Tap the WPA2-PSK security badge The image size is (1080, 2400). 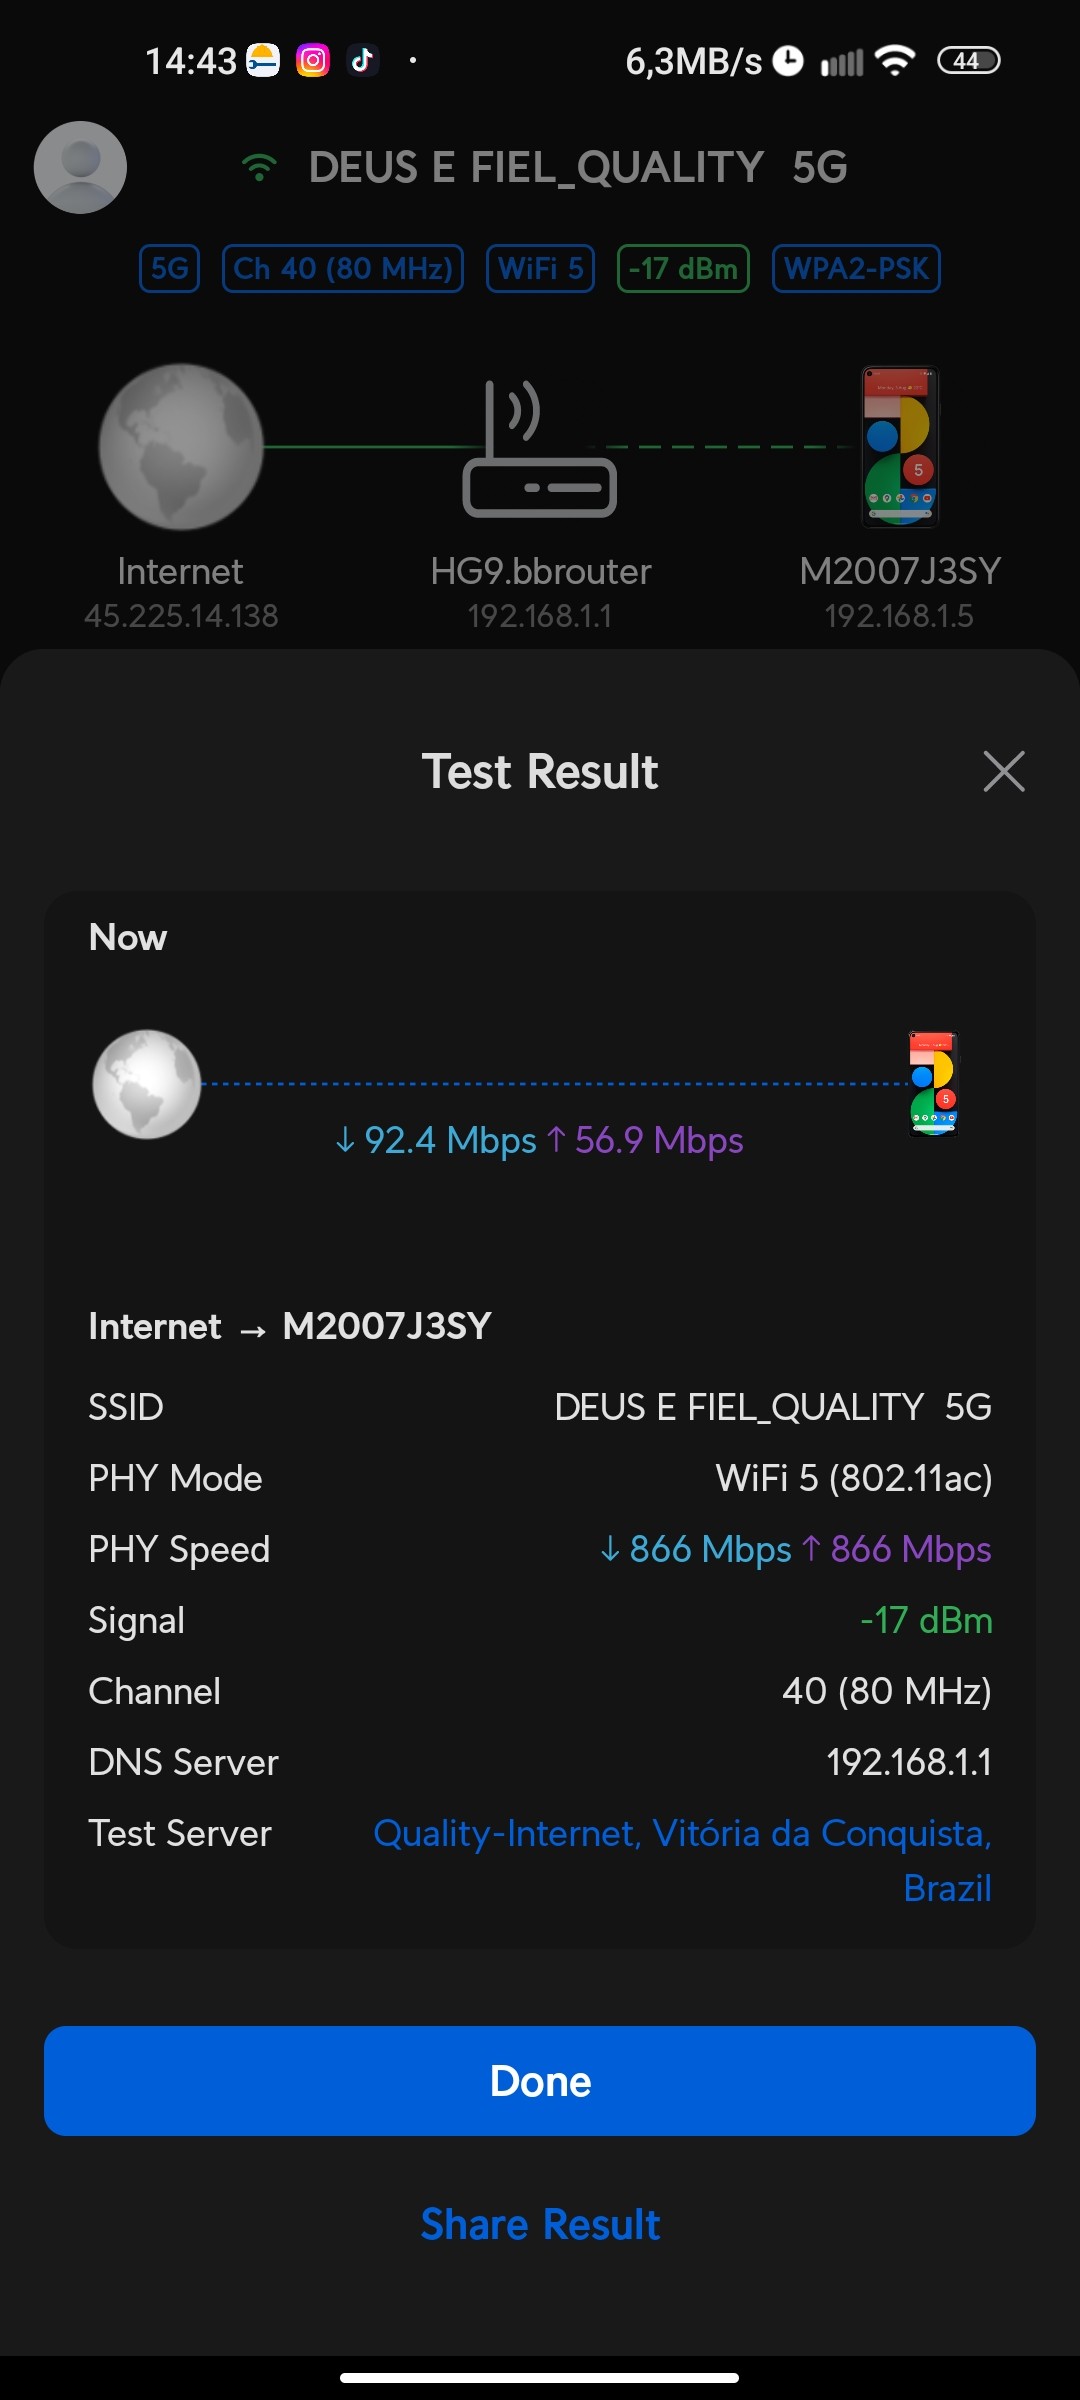[856, 268]
